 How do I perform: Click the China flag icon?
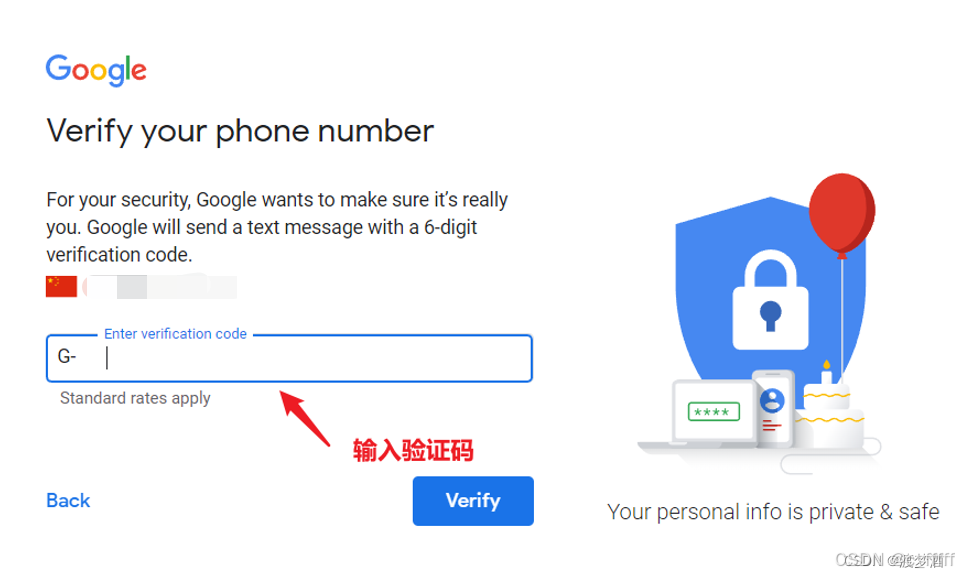tap(61, 286)
